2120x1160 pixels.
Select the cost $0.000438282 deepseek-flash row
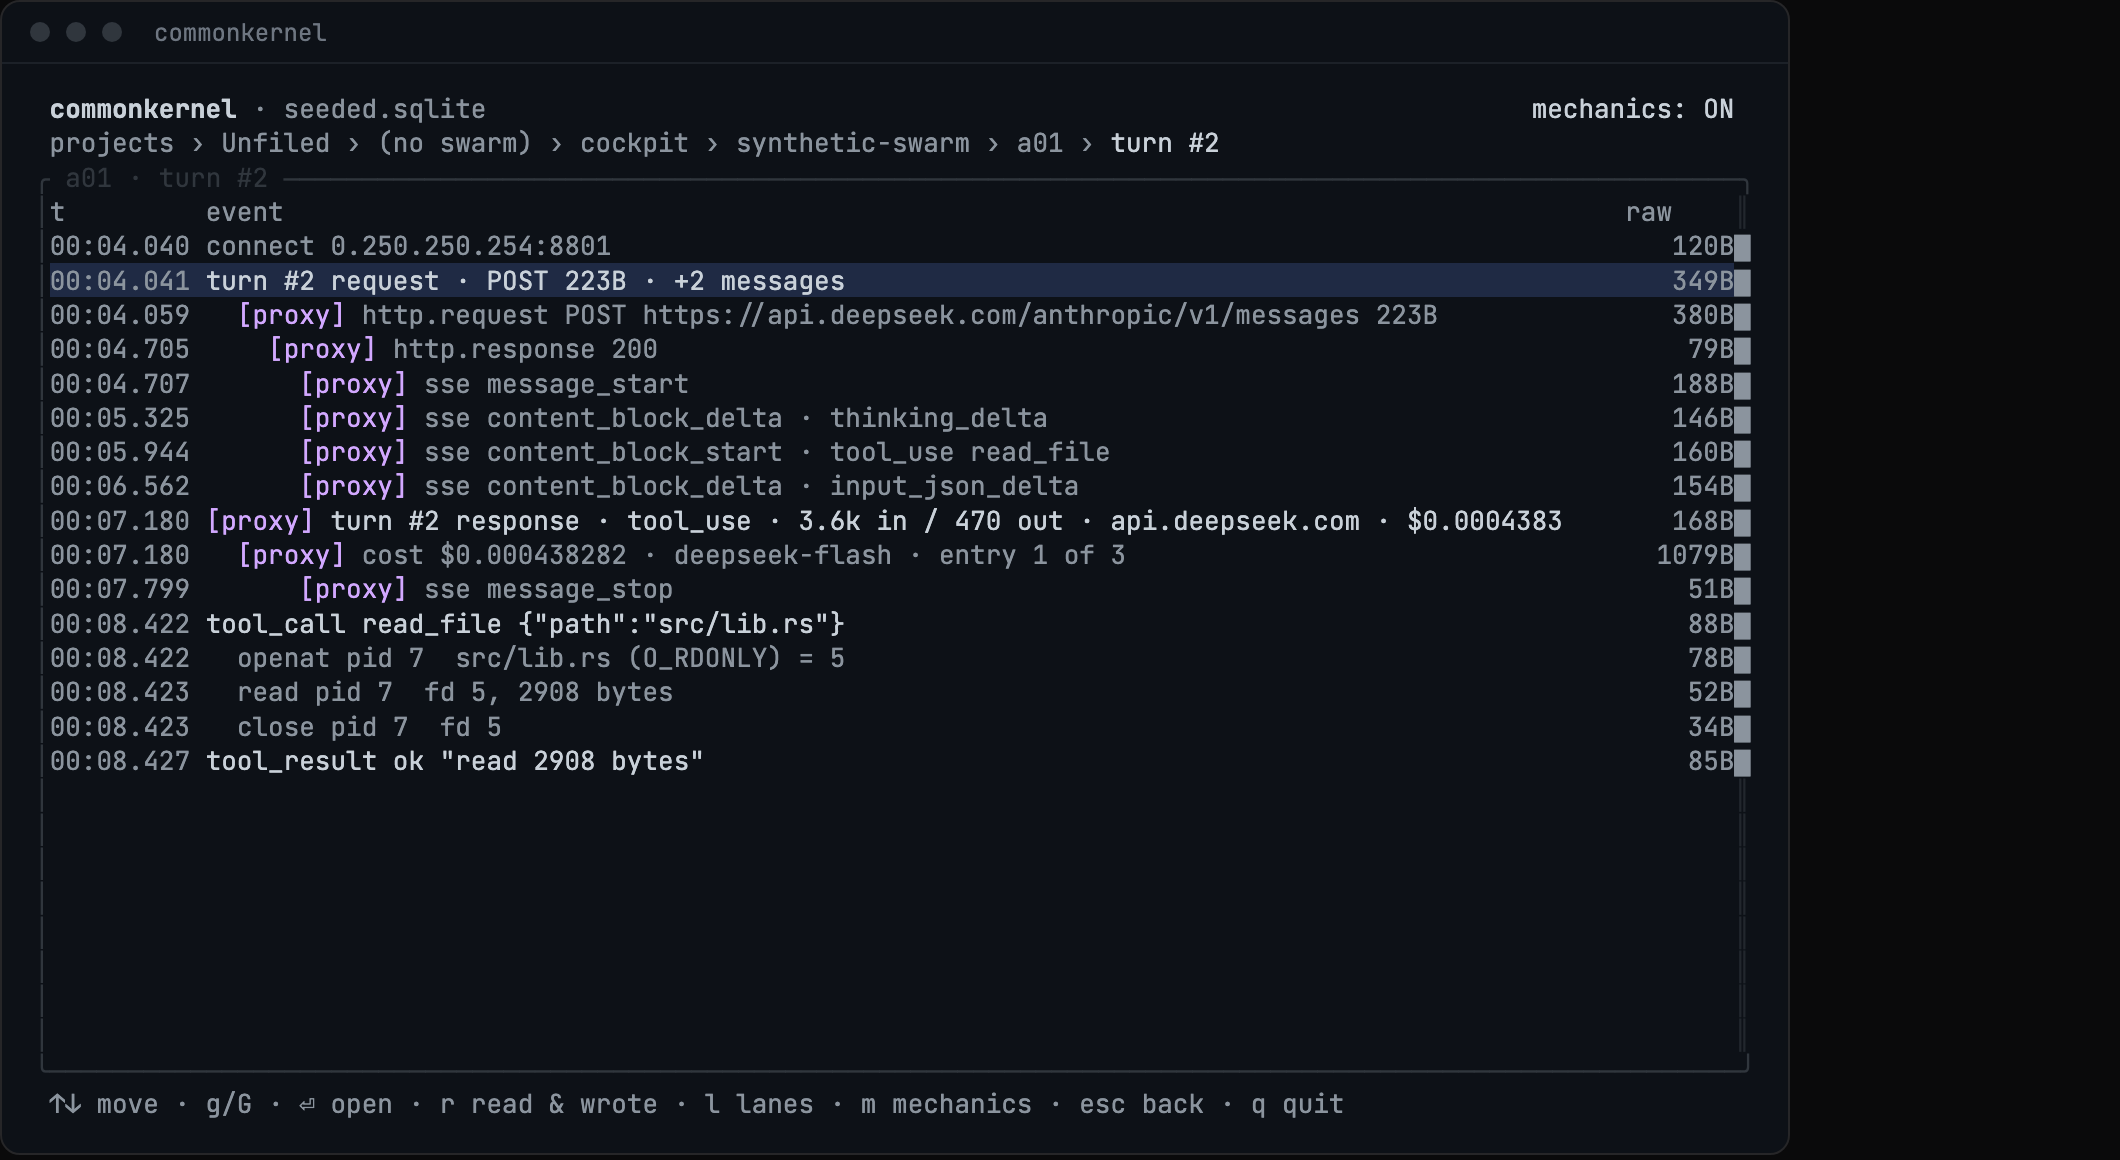pos(894,555)
